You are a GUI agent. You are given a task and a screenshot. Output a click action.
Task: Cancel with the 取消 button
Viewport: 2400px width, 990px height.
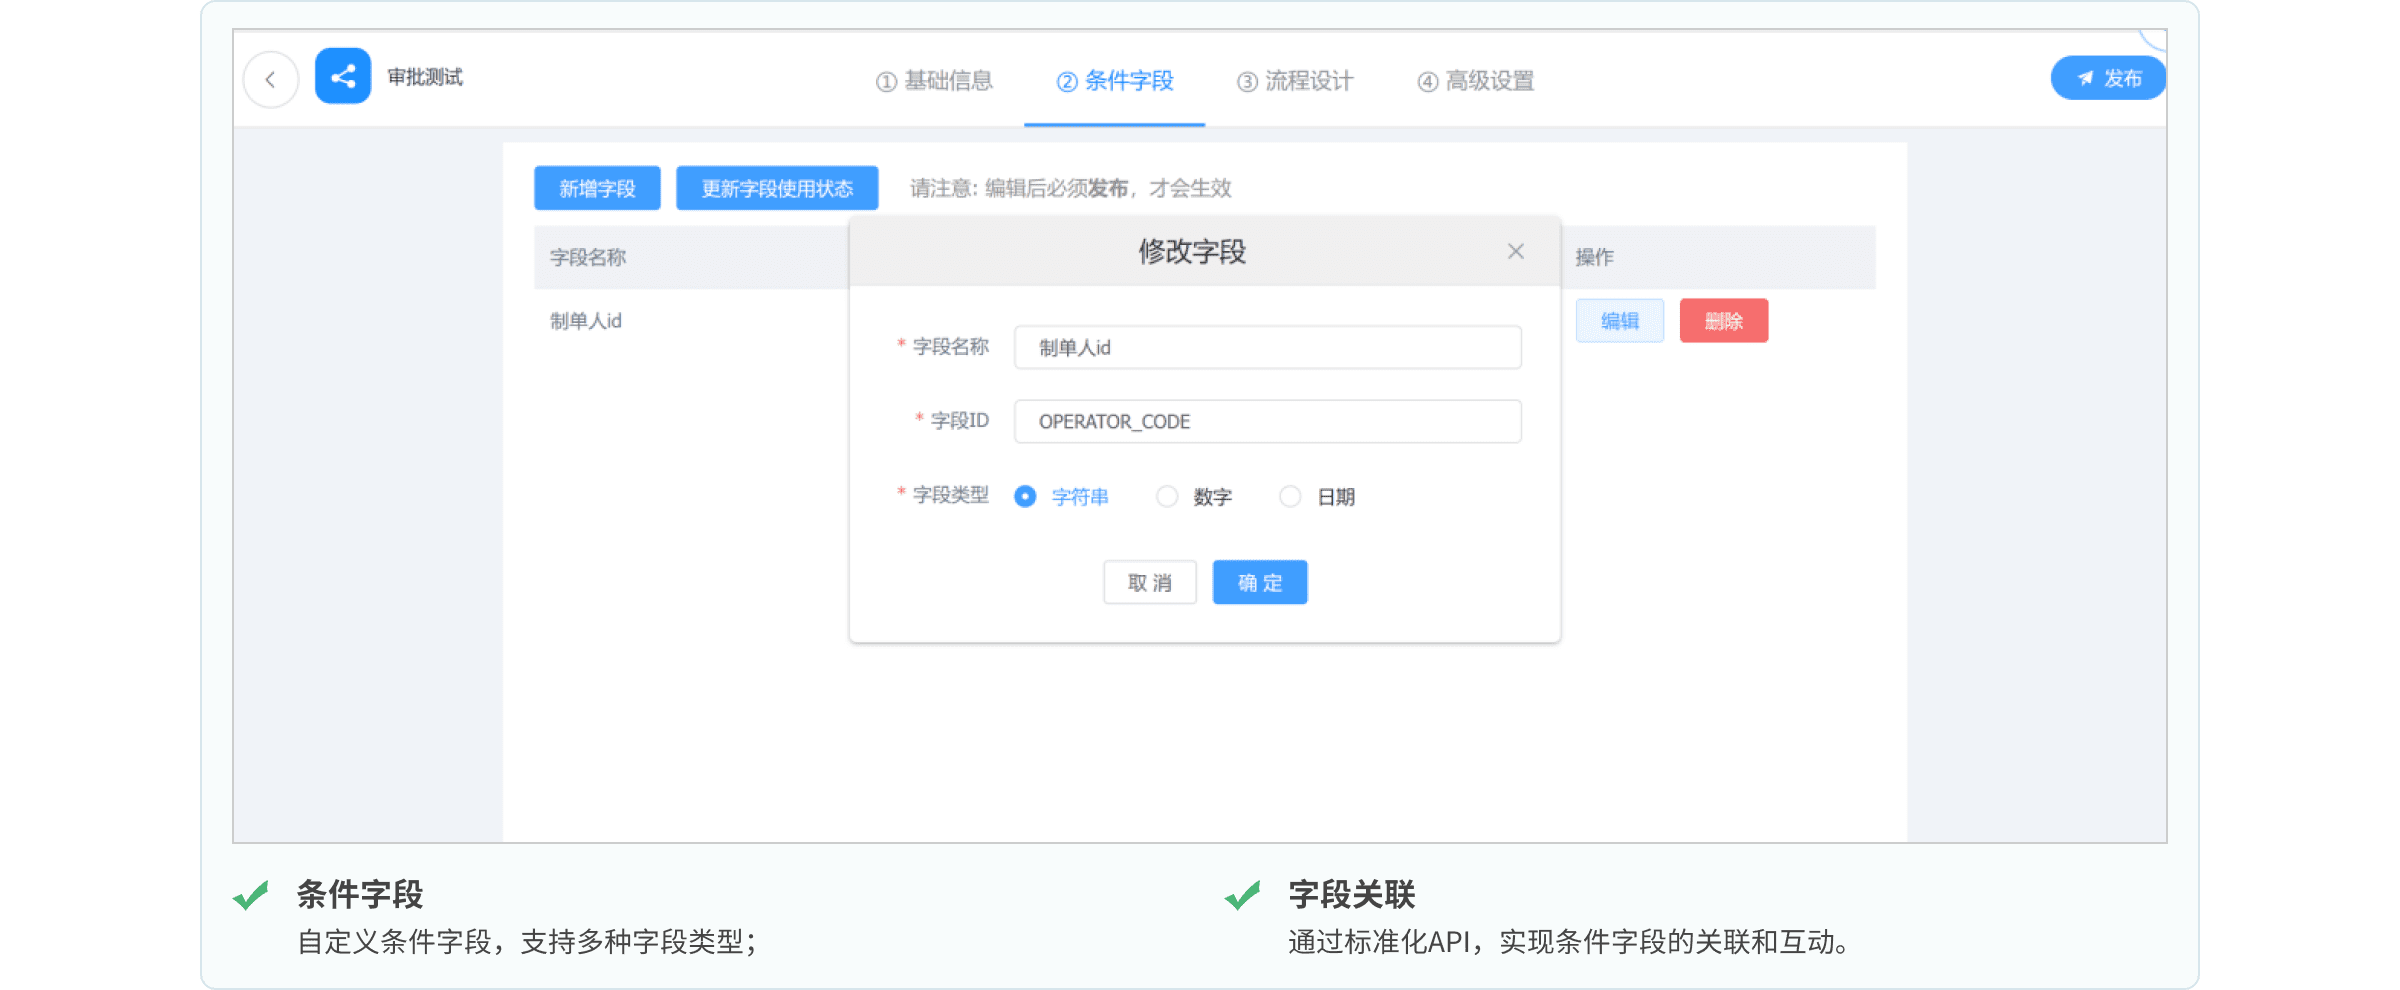click(x=1149, y=583)
